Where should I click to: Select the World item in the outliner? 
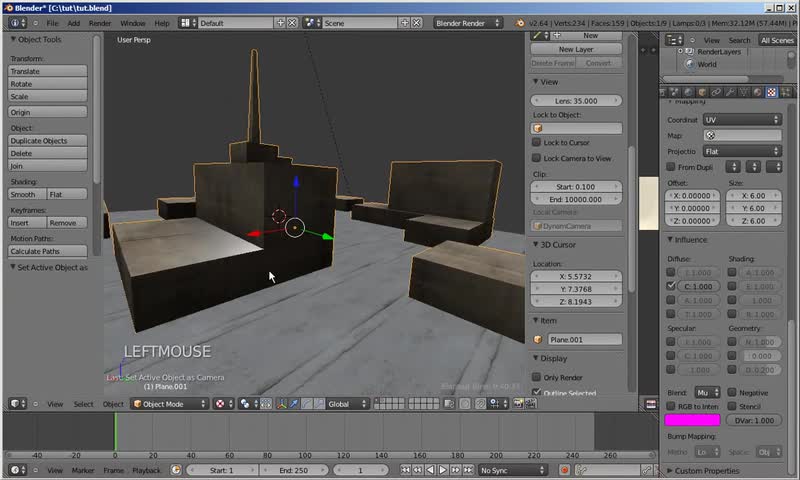[707, 64]
